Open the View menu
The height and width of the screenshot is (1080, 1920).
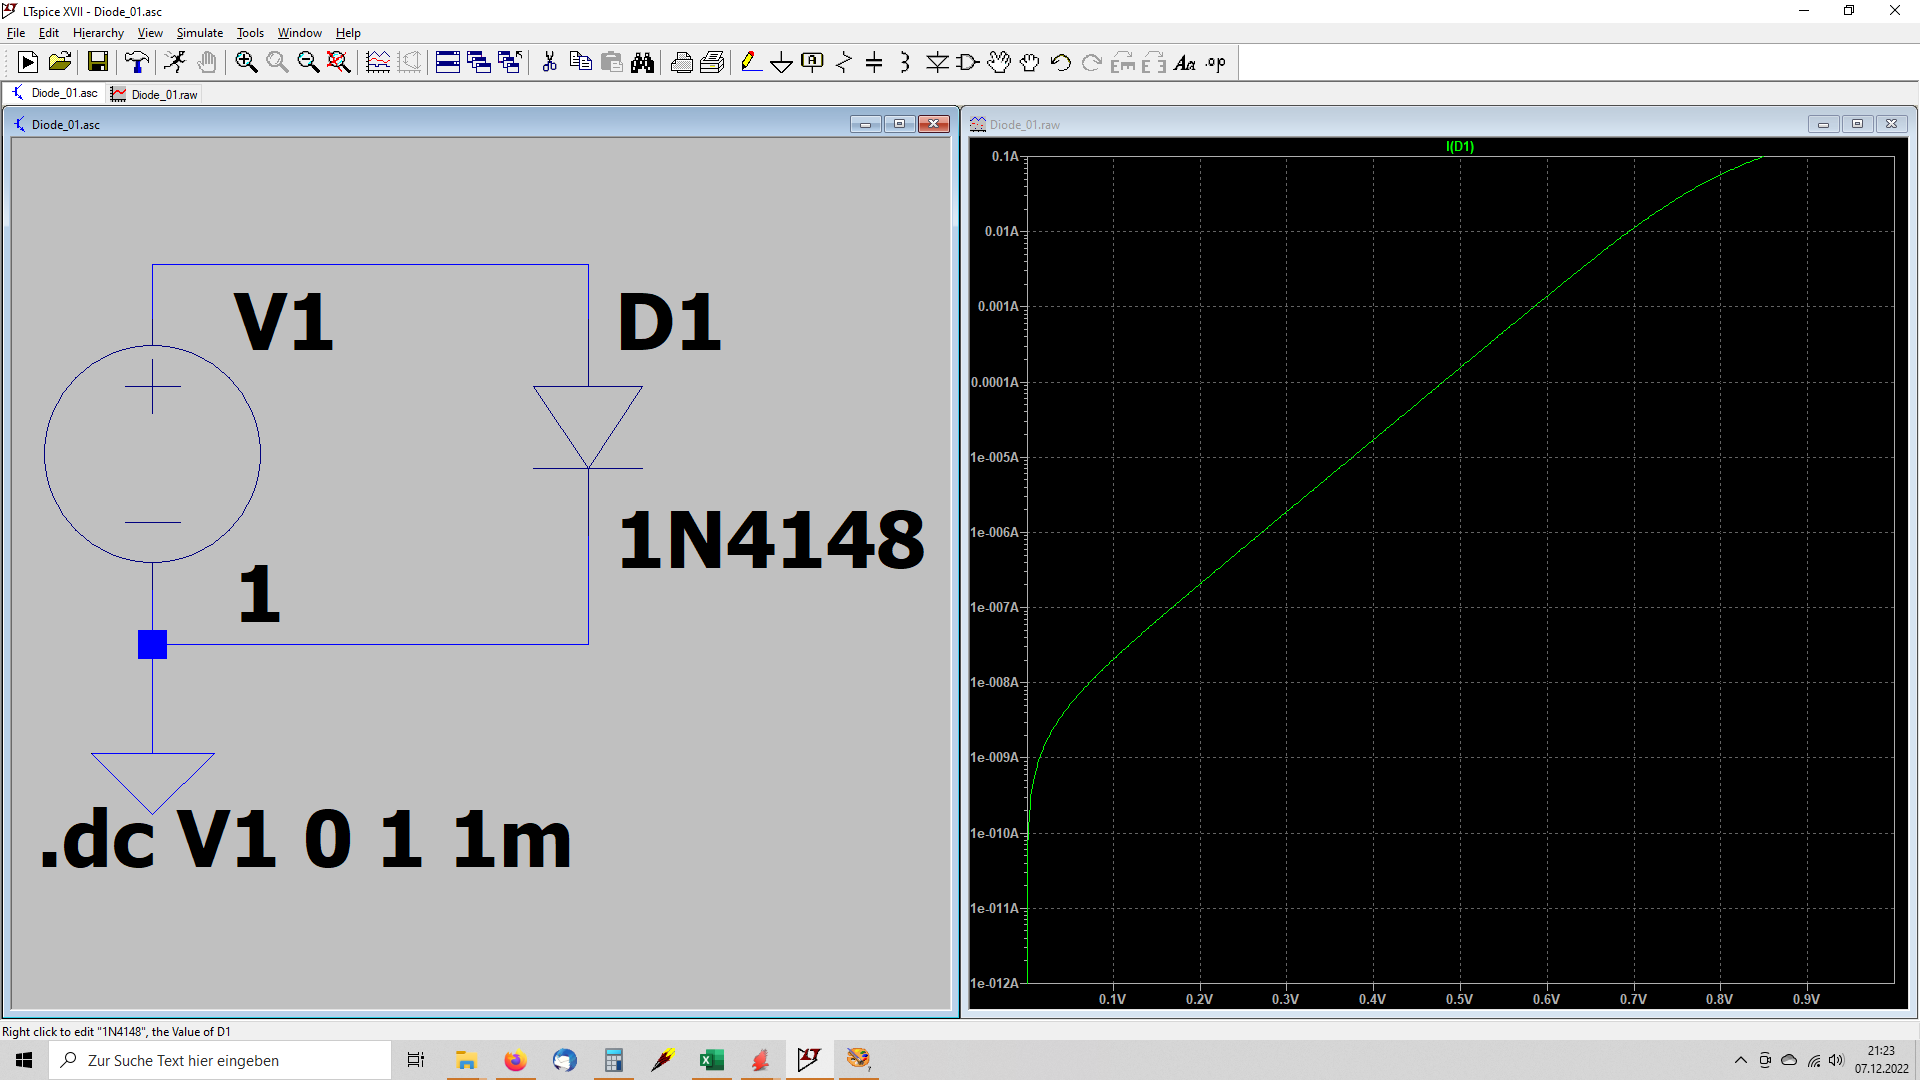(x=150, y=33)
